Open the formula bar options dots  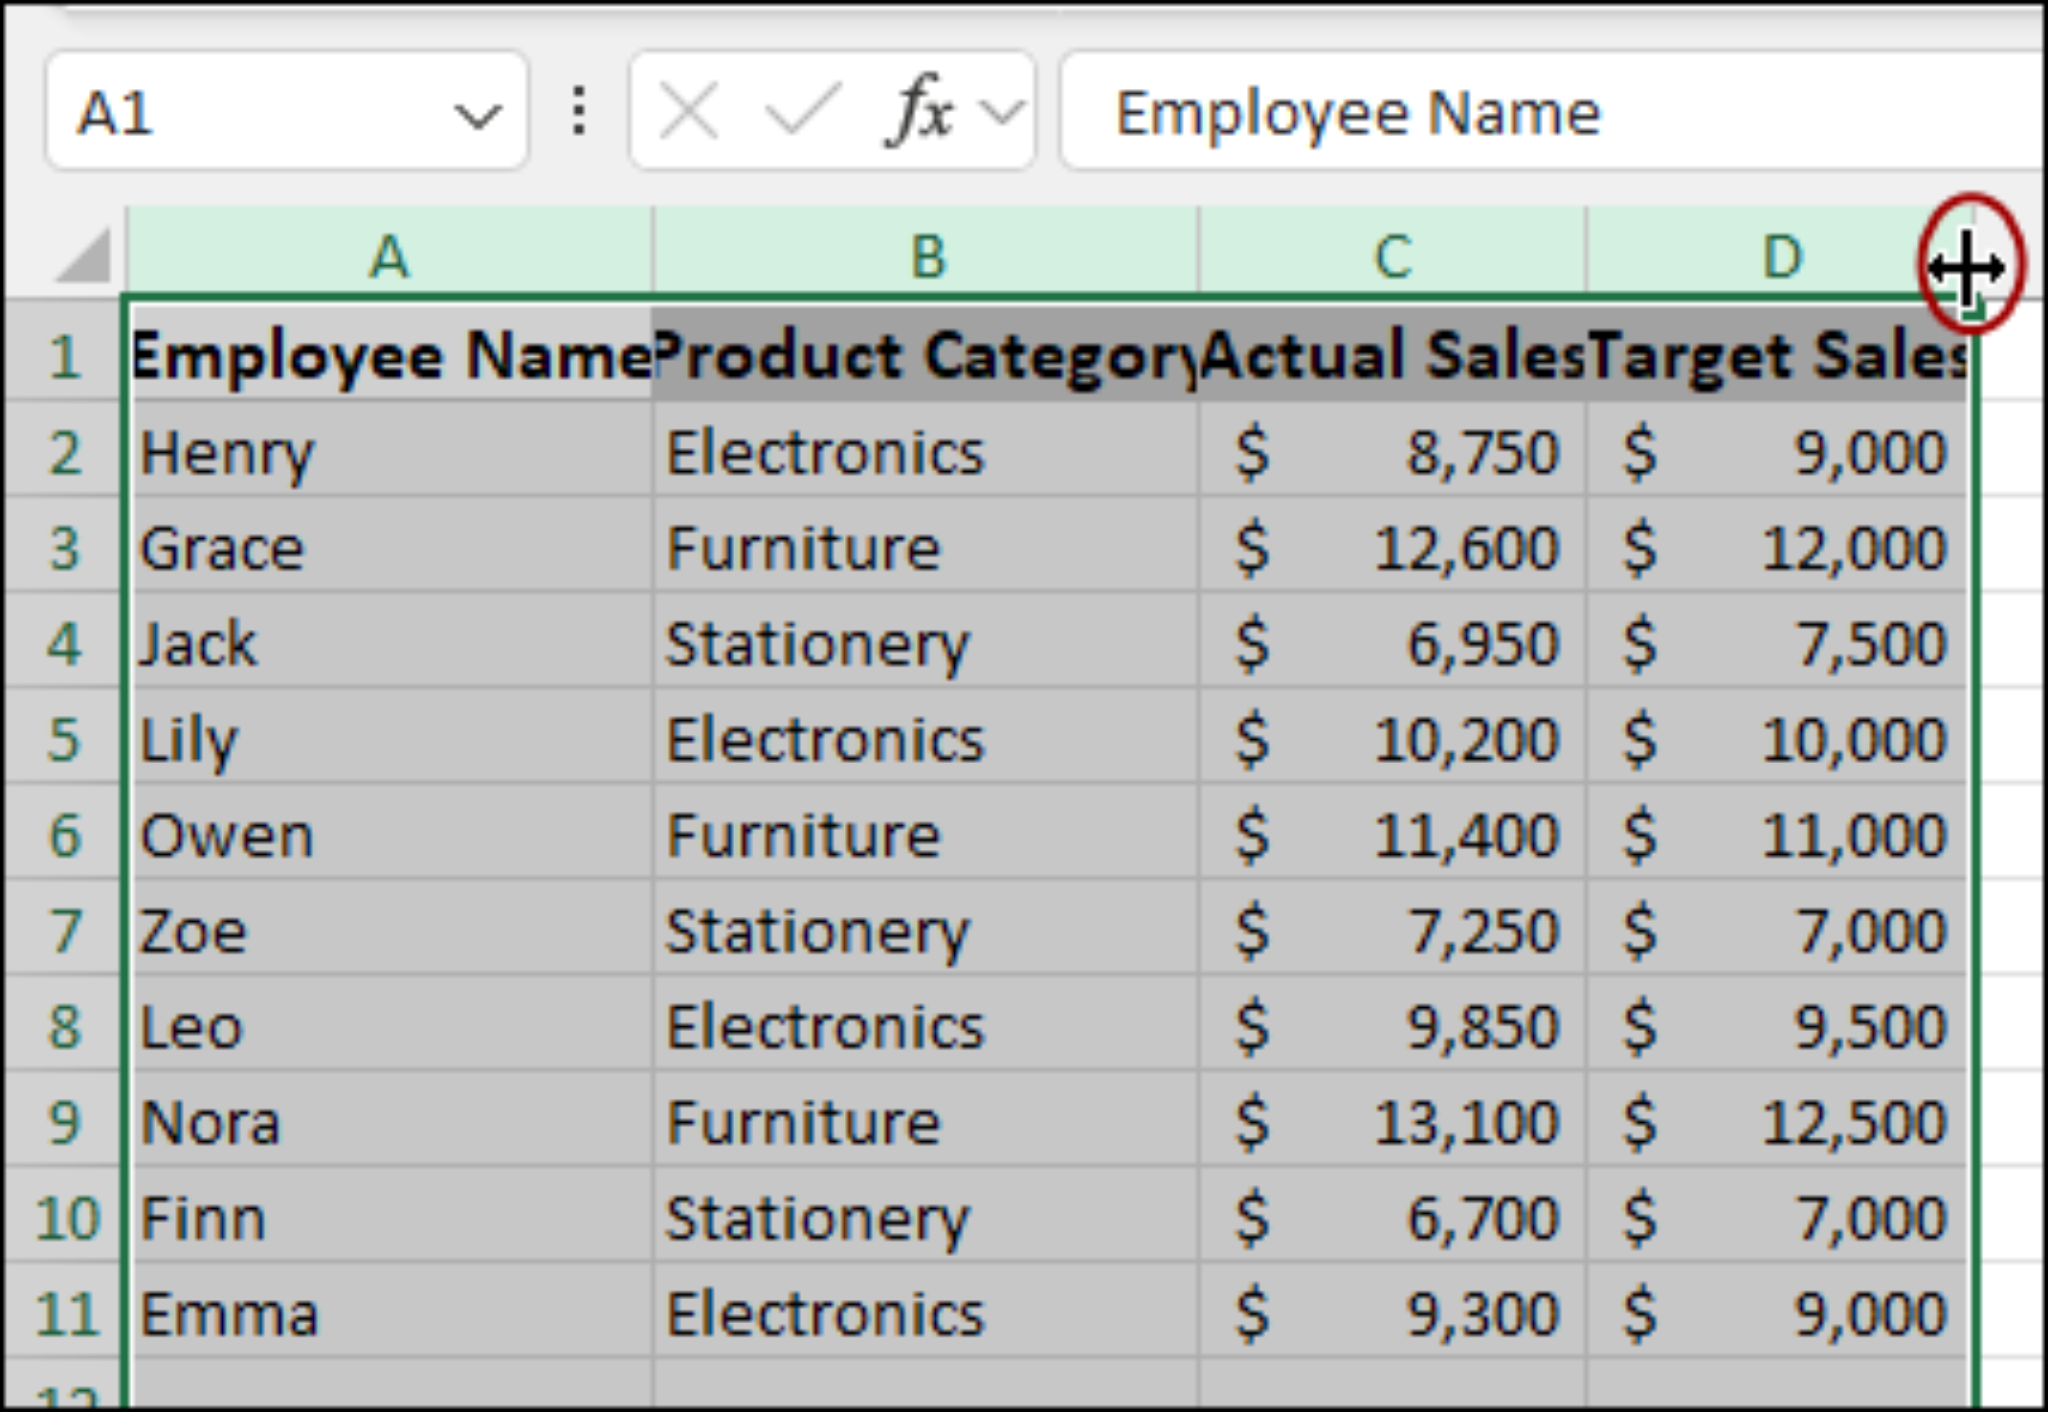(578, 111)
